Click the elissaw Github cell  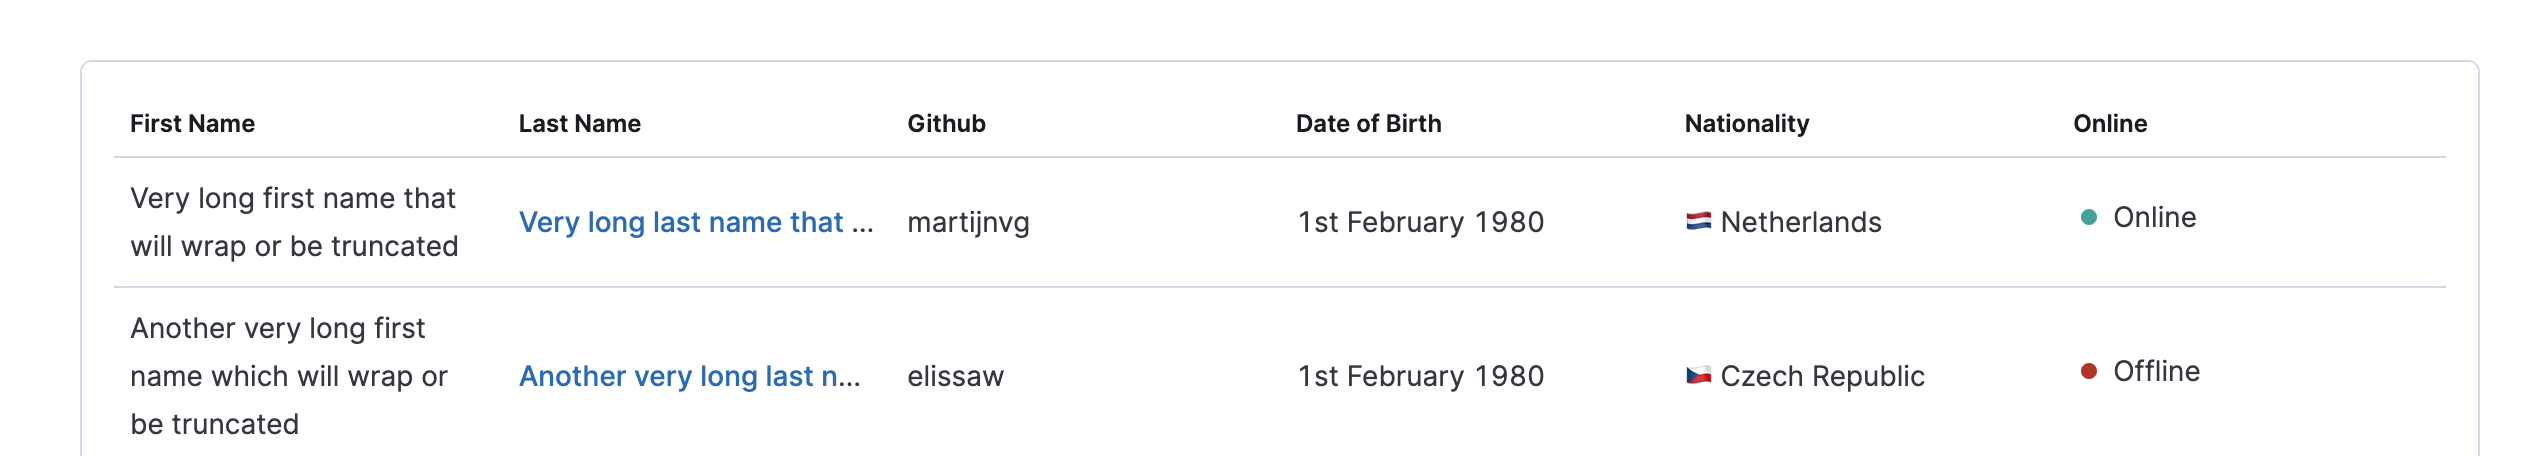955,376
